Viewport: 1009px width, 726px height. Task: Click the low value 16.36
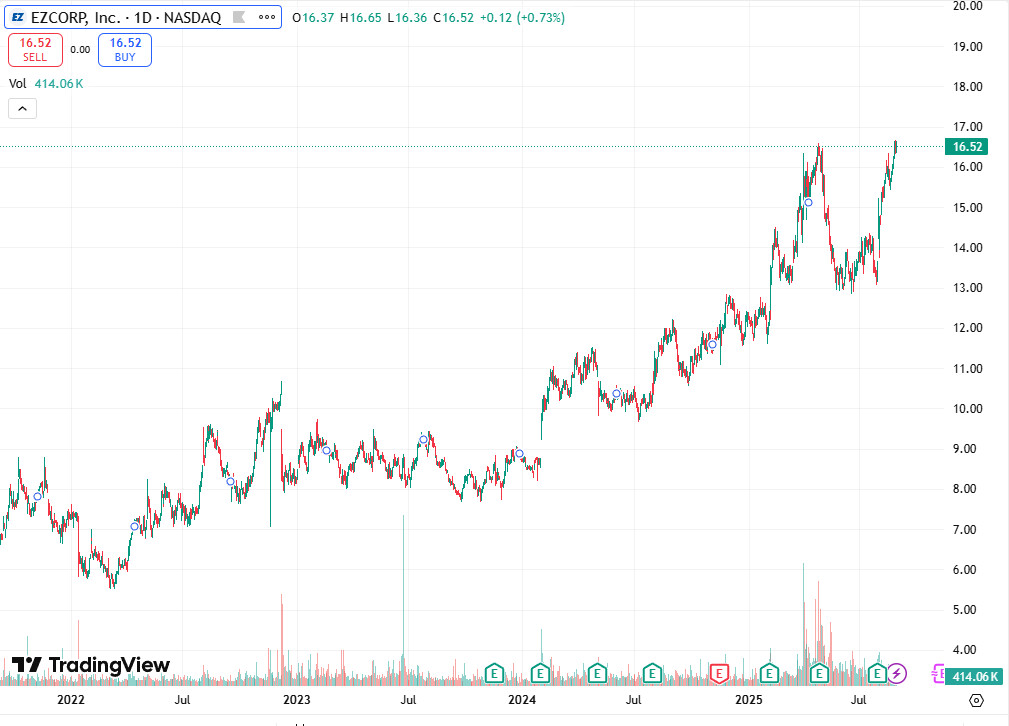[411, 17]
